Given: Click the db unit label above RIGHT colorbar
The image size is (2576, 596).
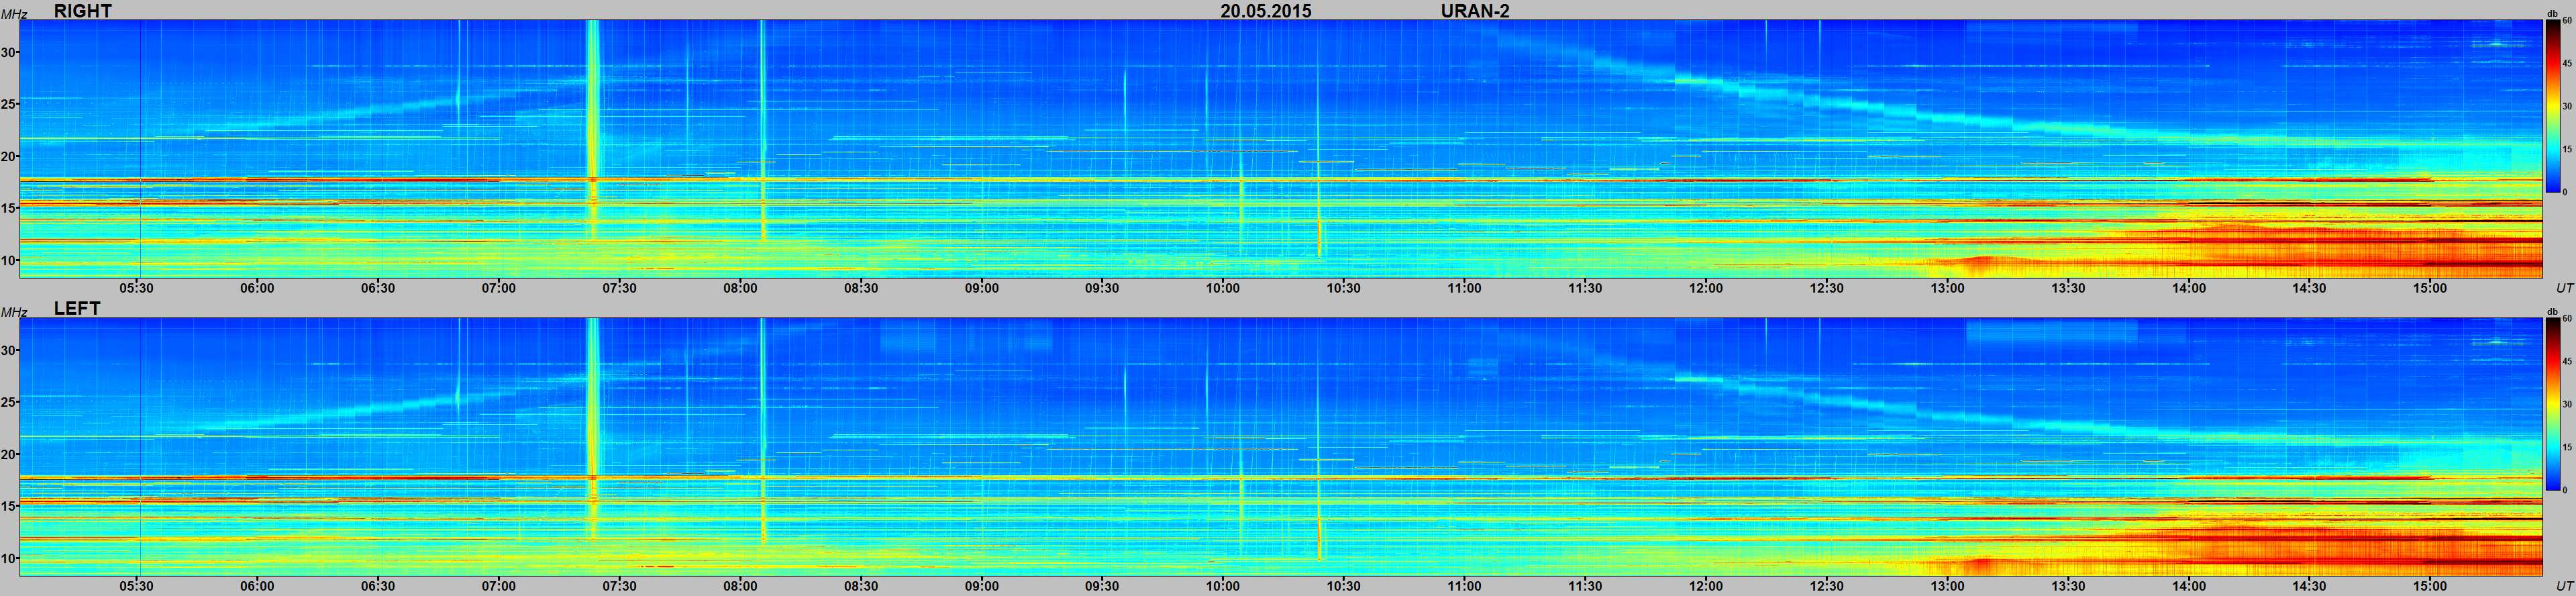Looking at the screenshot, I should 2552,13.
